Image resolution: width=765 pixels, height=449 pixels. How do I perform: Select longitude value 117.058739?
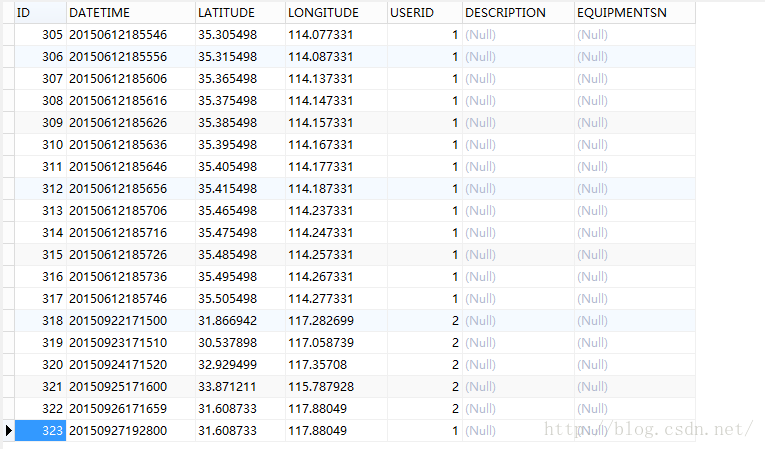[336, 342]
